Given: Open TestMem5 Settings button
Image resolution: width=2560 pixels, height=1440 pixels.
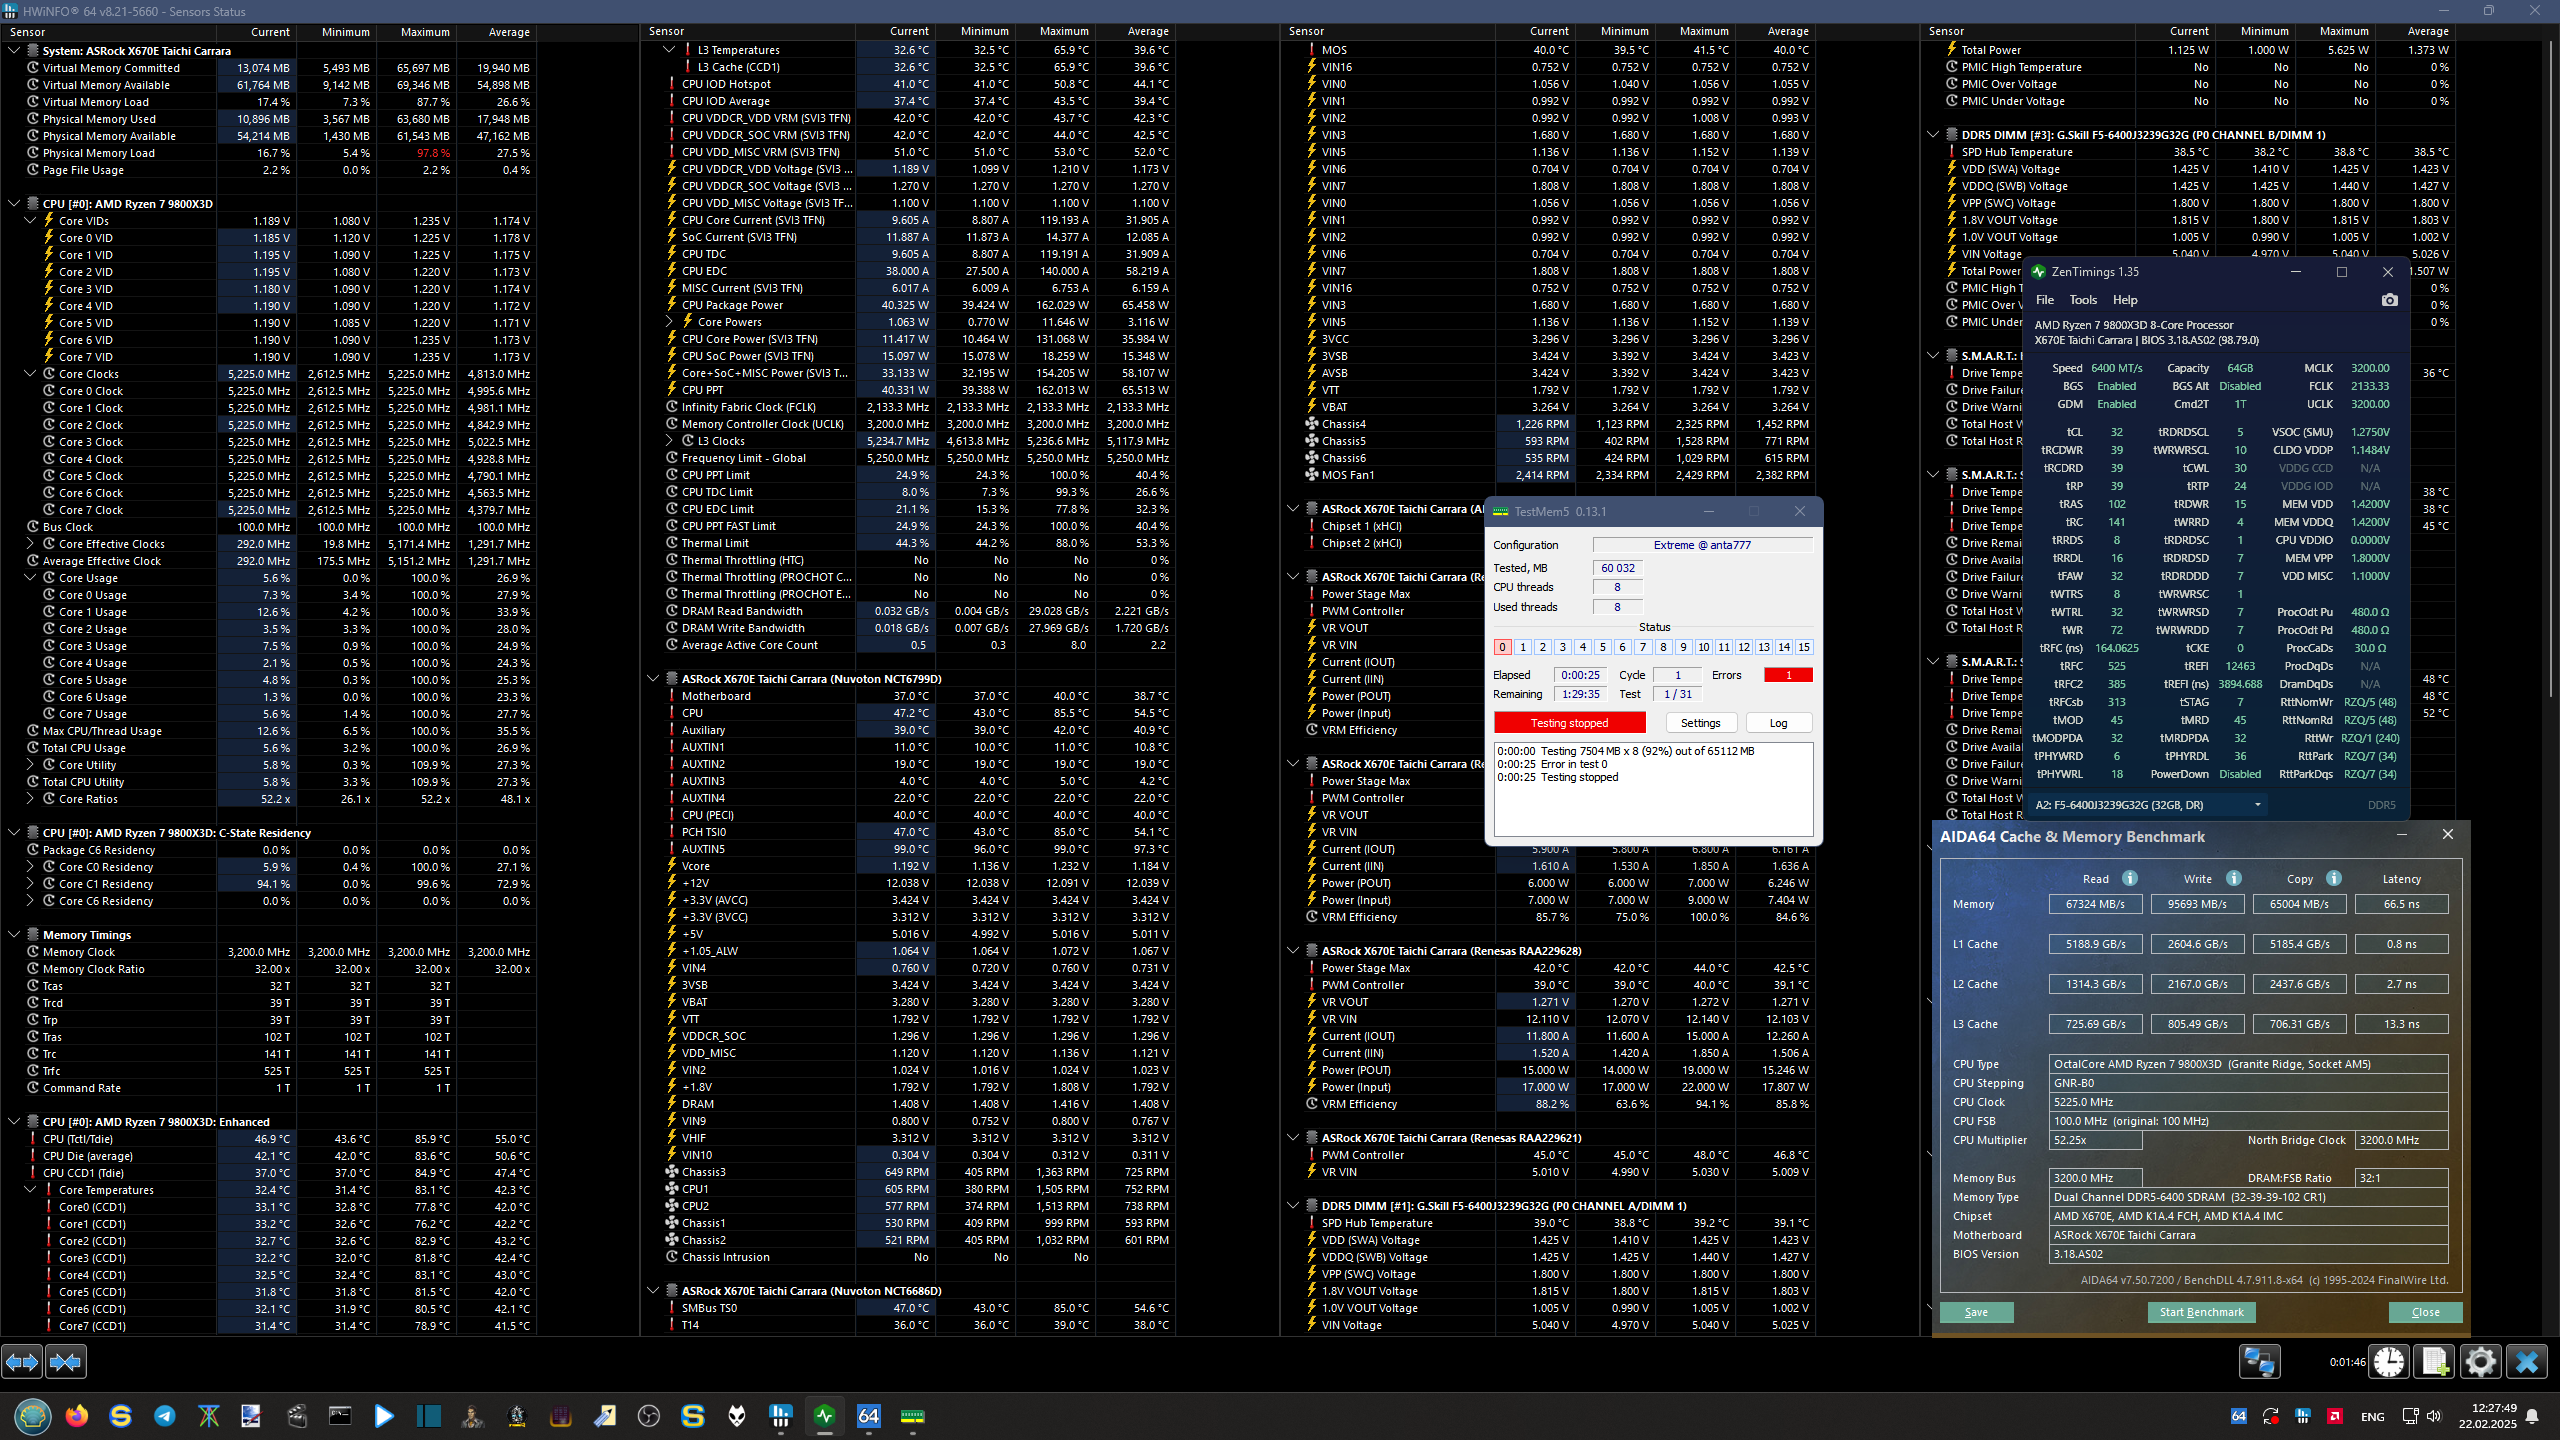Looking at the screenshot, I should pyautogui.click(x=1700, y=723).
